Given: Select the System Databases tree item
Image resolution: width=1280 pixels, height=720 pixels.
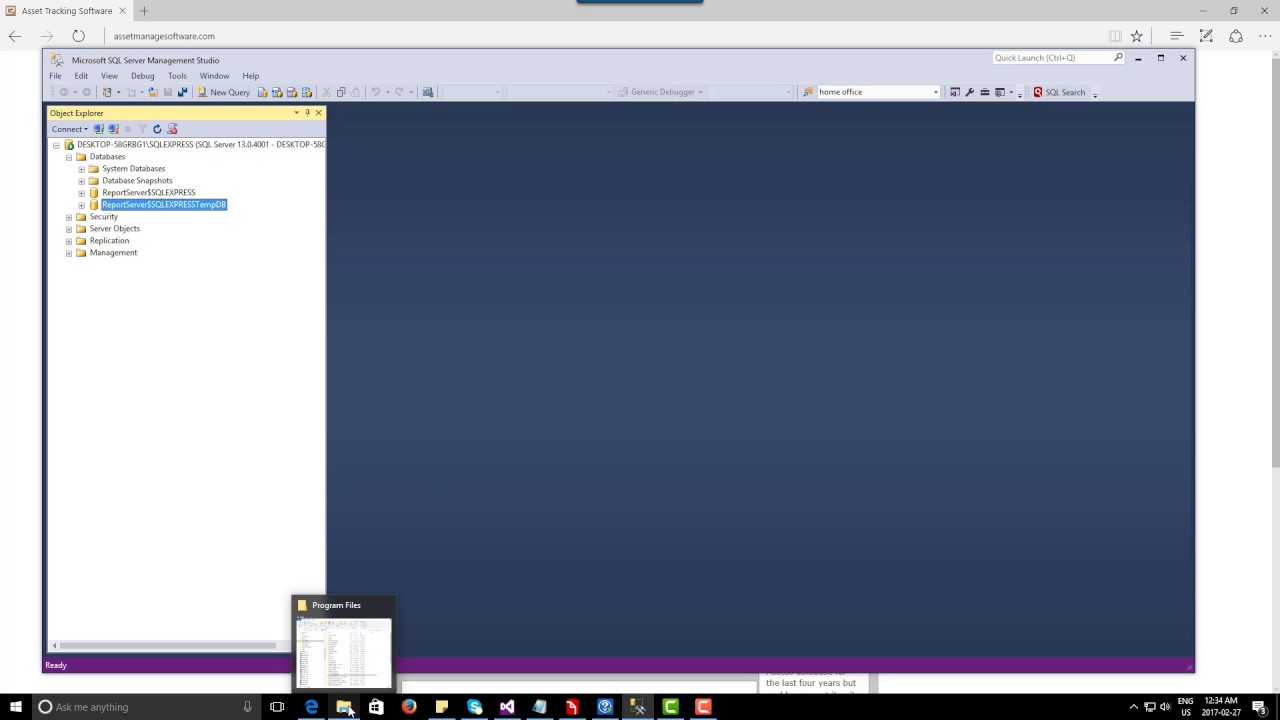Looking at the screenshot, I should [x=133, y=169].
